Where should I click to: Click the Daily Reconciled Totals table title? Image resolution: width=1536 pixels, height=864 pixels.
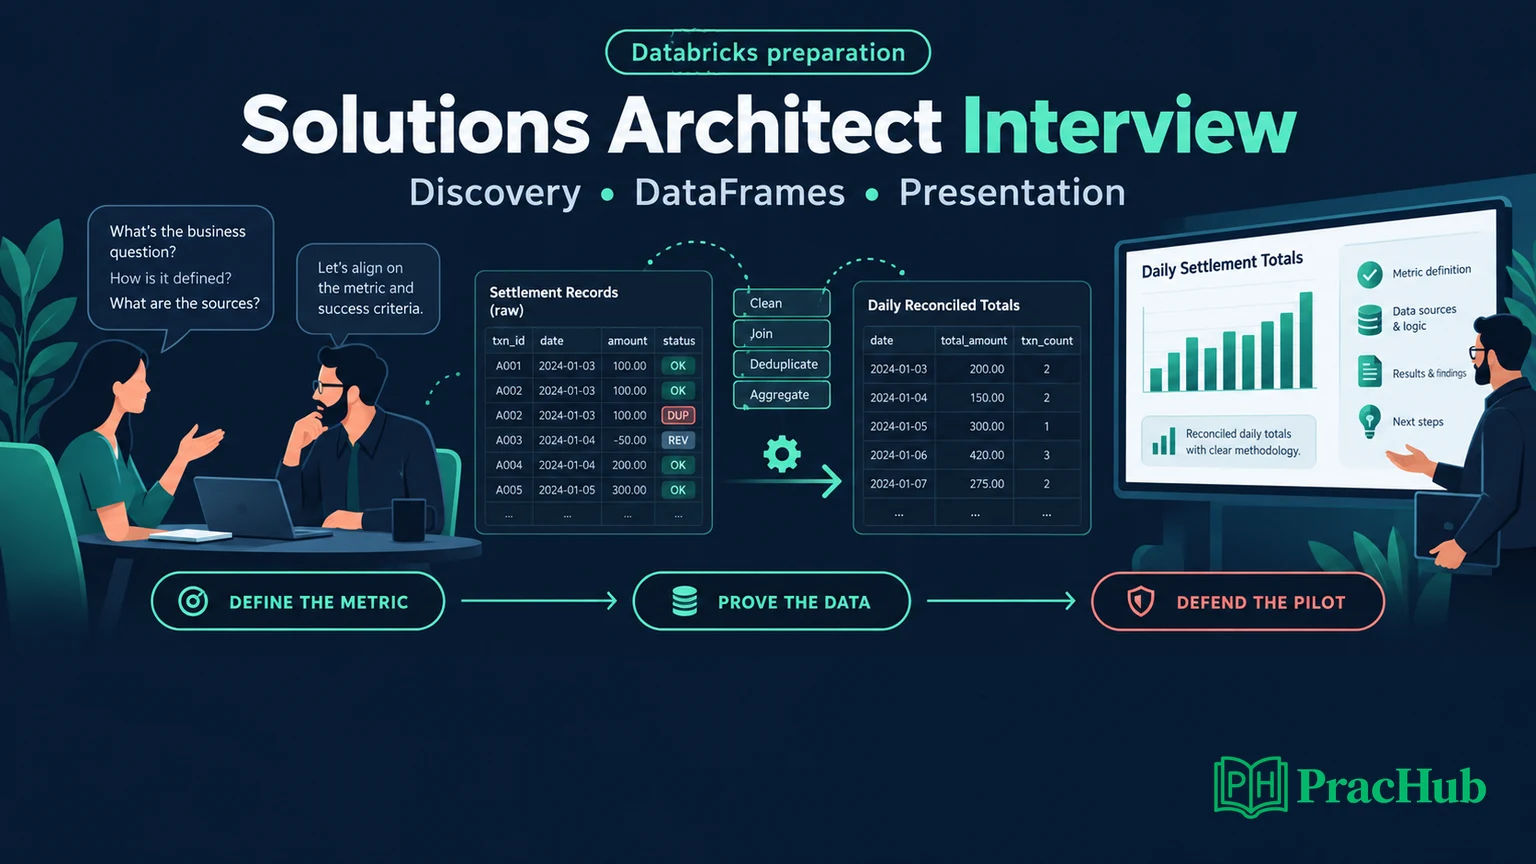[x=943, y=305]
